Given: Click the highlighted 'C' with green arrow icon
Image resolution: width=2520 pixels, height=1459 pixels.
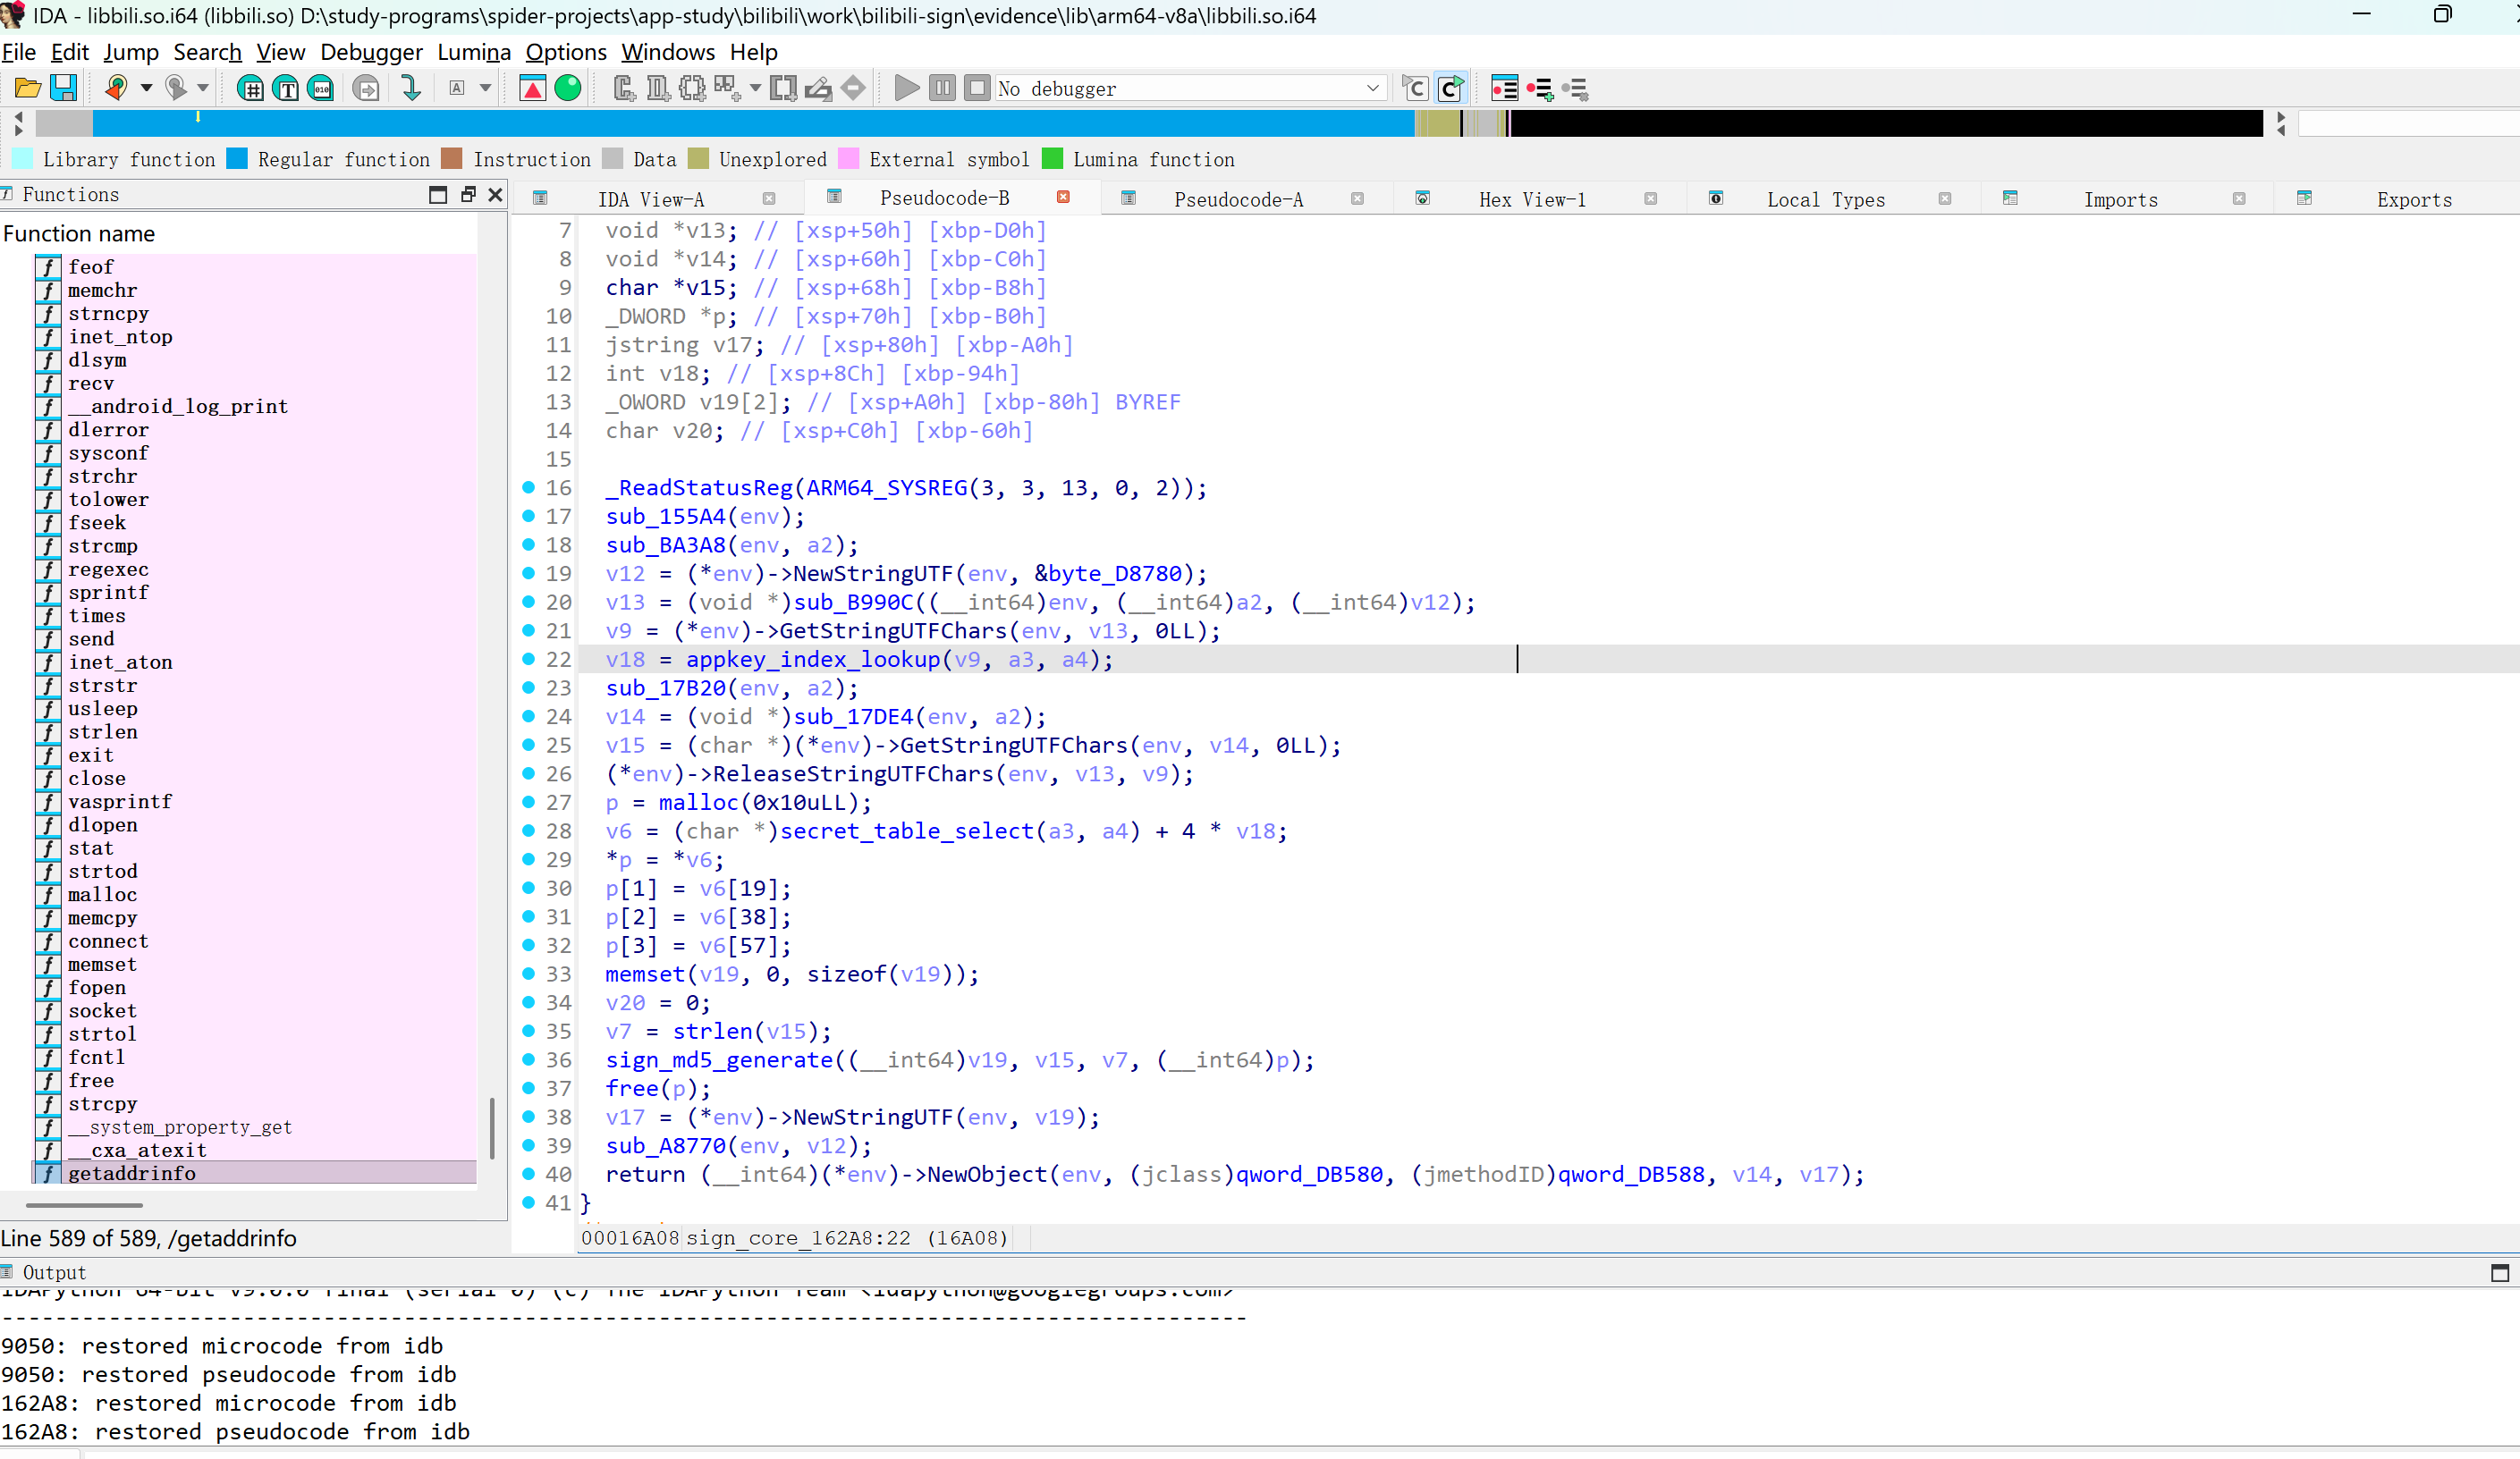Looking at the screenshot, I should point(1451,88).
